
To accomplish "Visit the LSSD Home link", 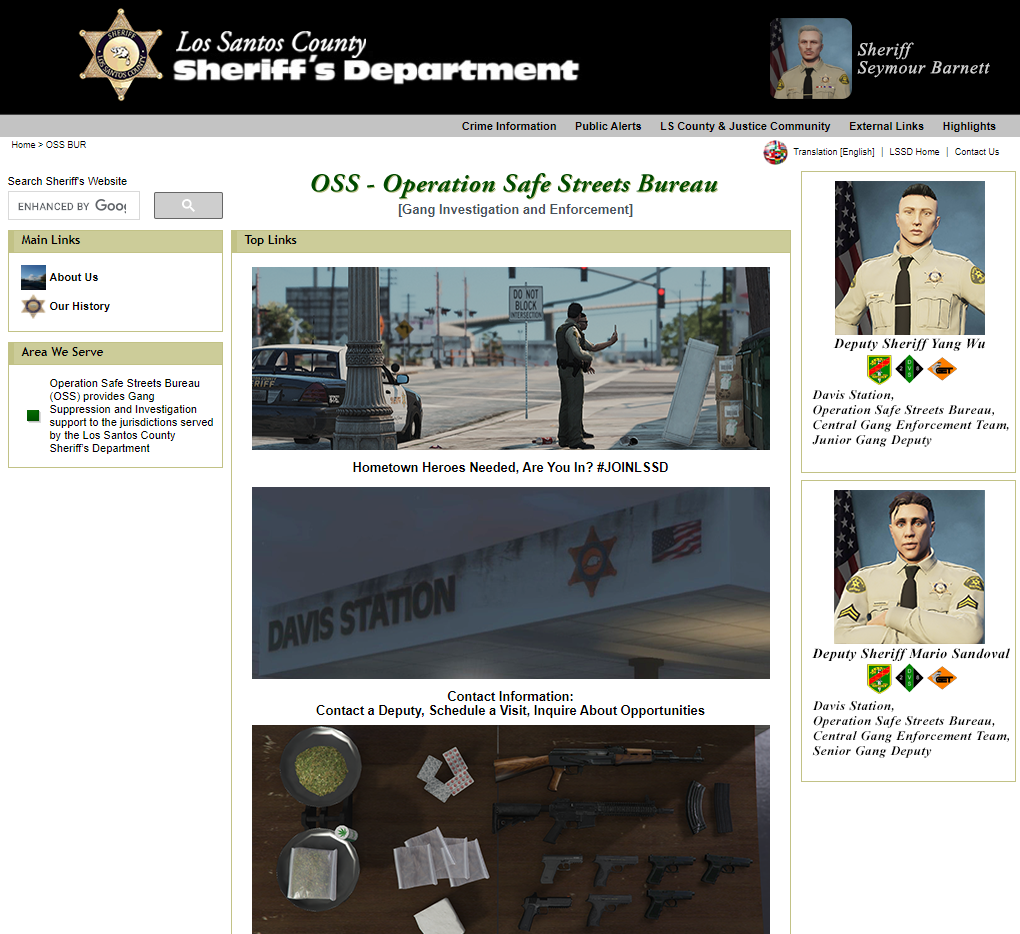I will (x=914, y=152).
